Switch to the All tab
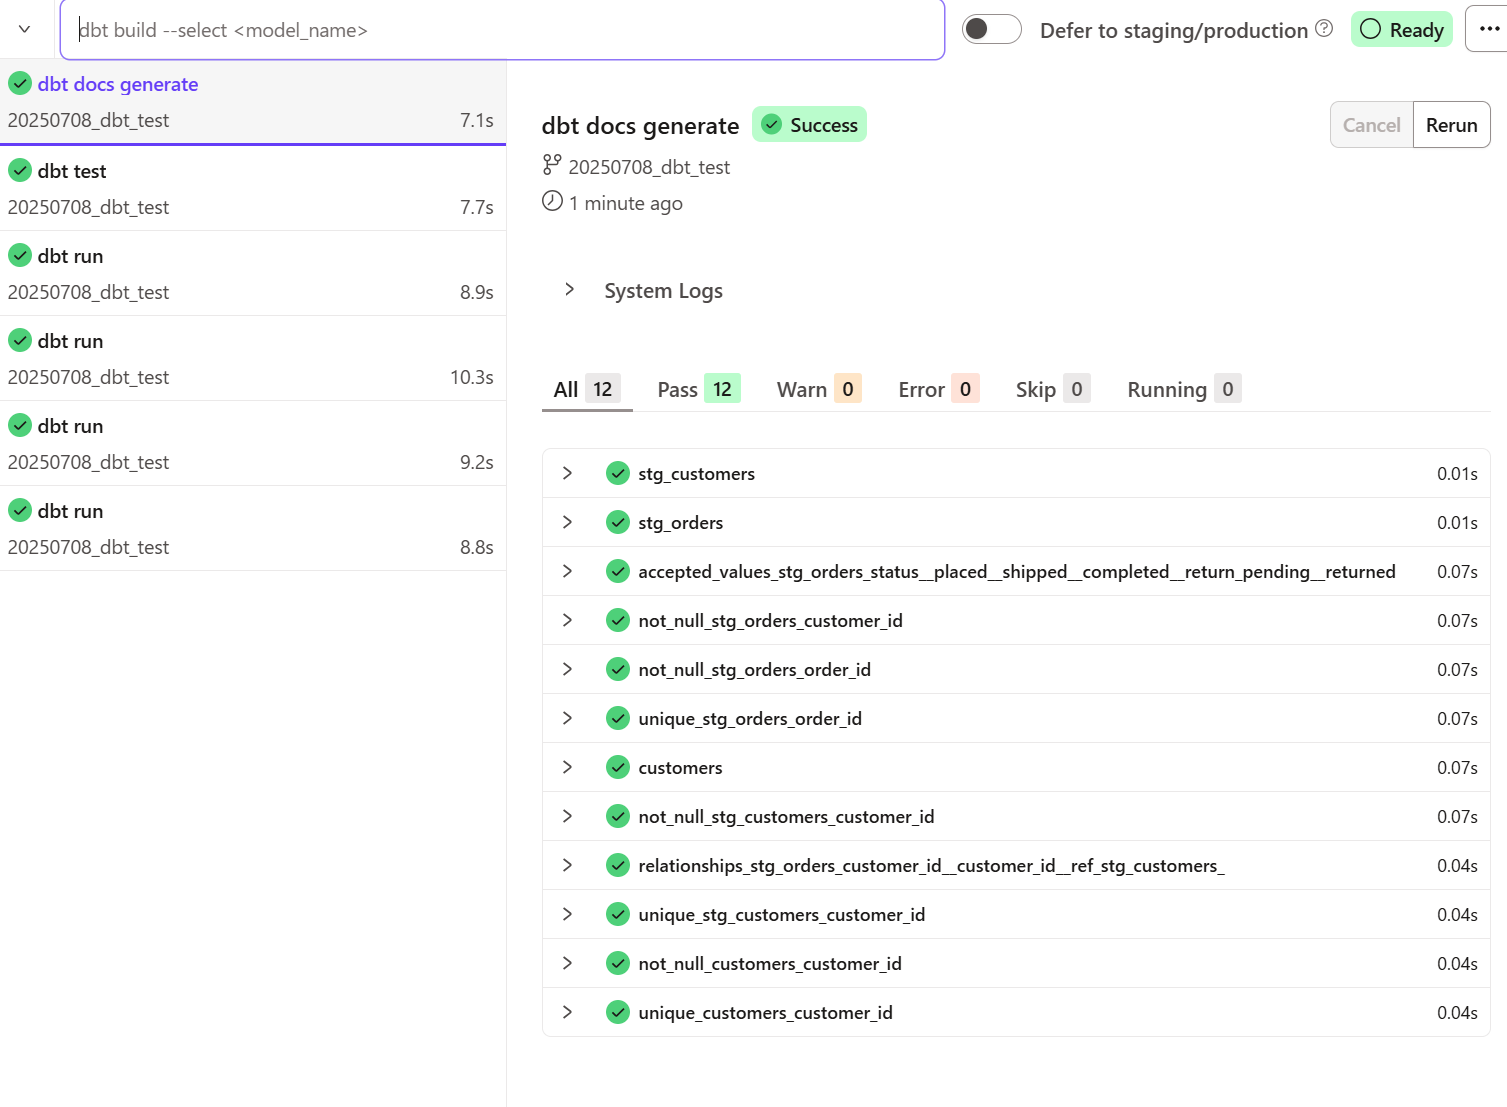This screenshot has height=1107, width=1507. coord(587,389)
